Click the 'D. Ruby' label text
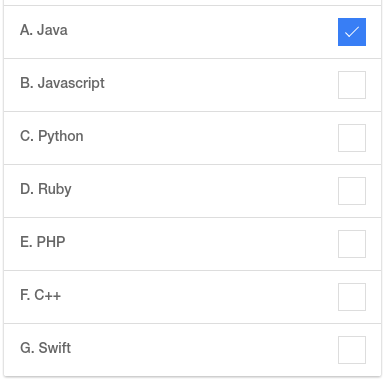 click(x=46, y=189)
